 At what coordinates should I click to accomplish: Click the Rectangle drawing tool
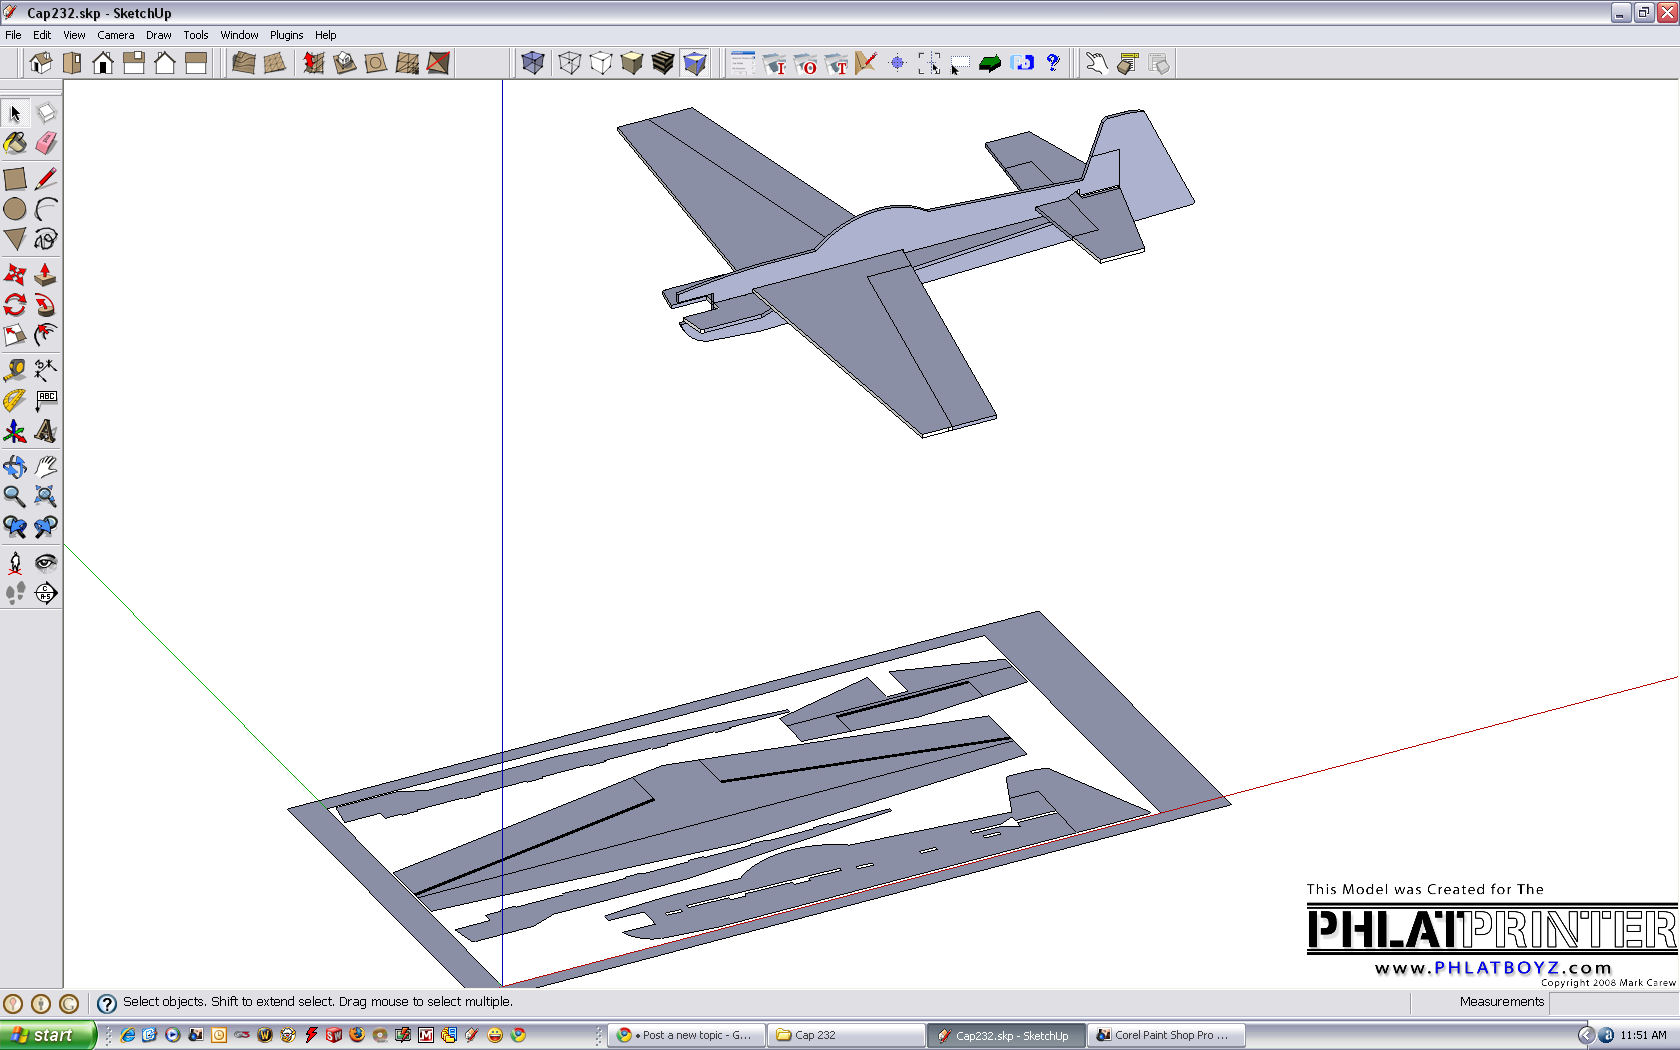click(x=15, y=179)
